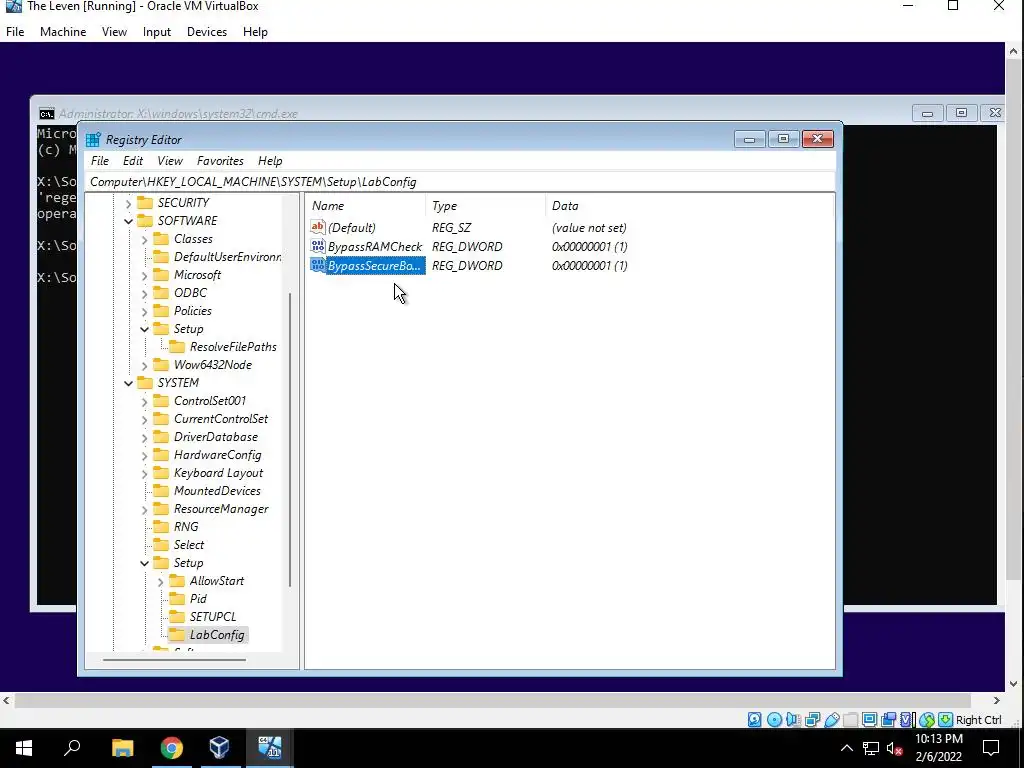Open VirtualBox Input menu

[157, 31]
